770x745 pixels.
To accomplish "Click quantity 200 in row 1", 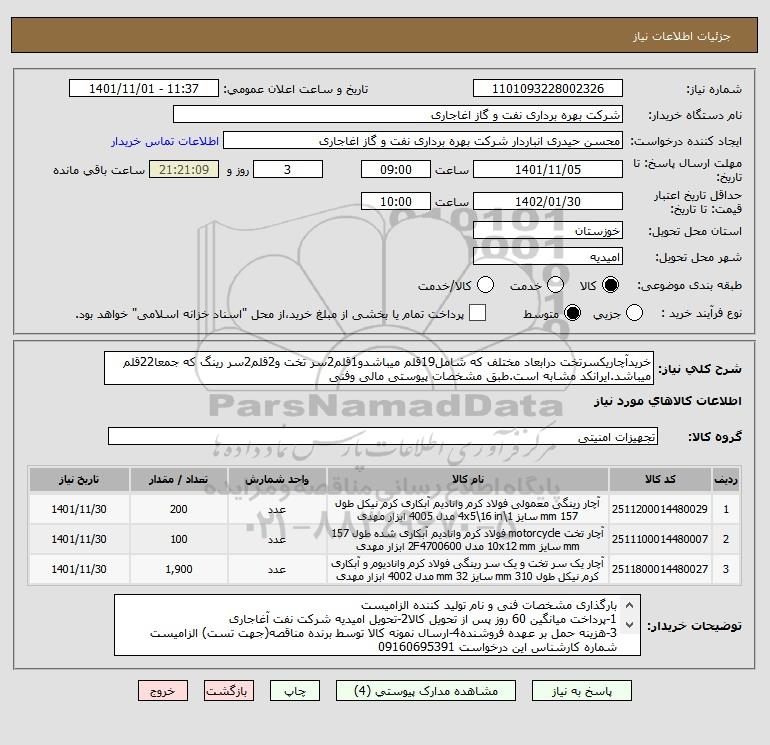I will (179, 509).
